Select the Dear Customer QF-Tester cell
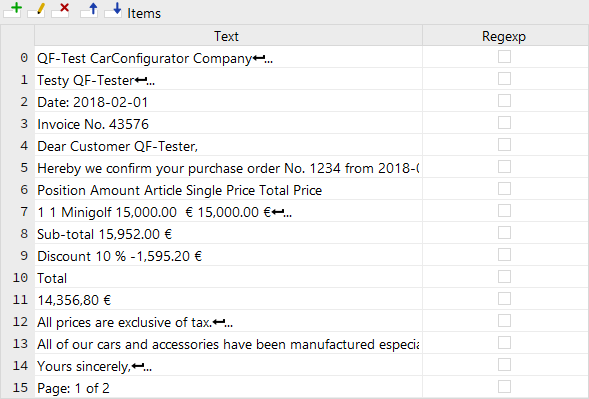 (x=228, y=145)
